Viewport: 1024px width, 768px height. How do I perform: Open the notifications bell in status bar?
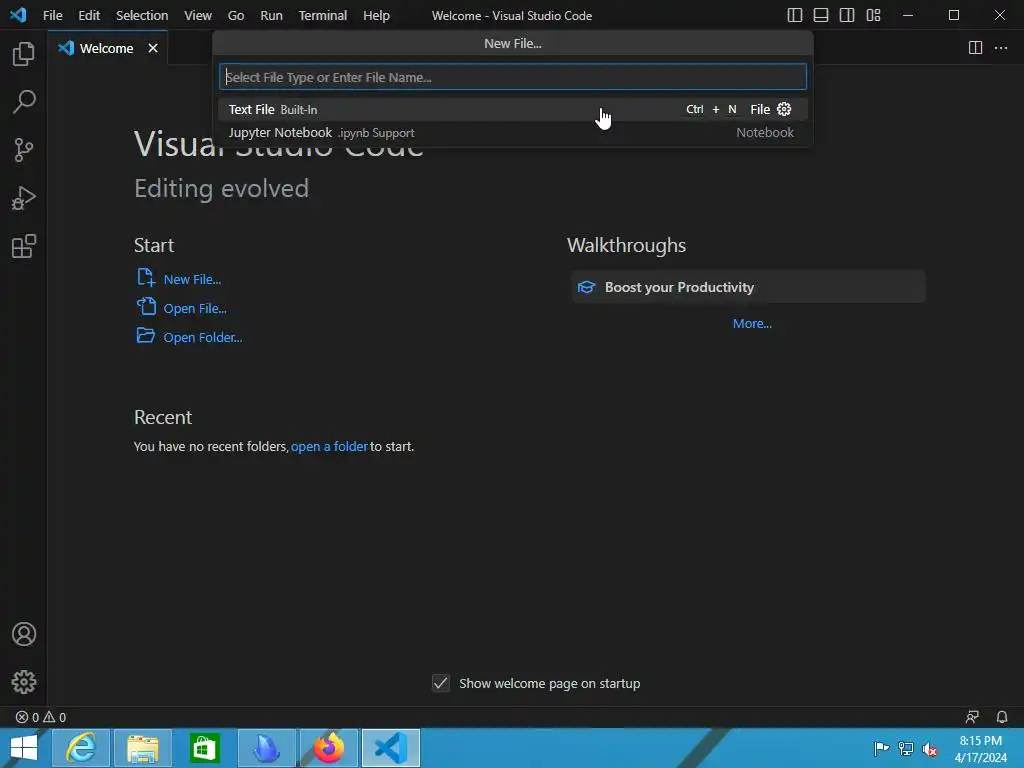(1002, 717)
